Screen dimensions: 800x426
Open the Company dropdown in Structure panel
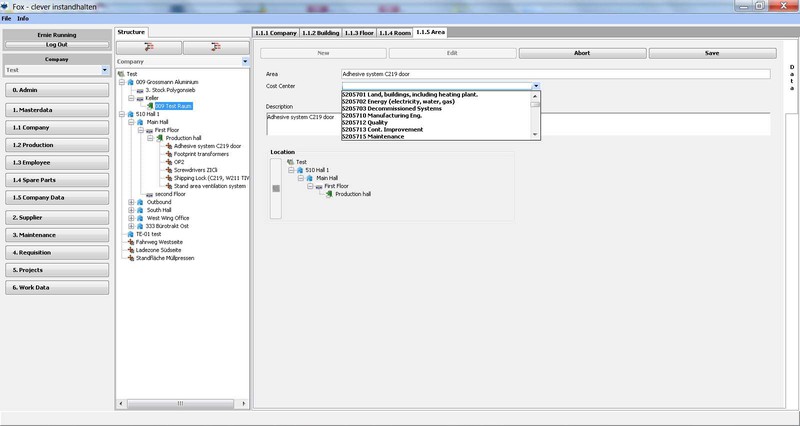[x=246, y=61]
